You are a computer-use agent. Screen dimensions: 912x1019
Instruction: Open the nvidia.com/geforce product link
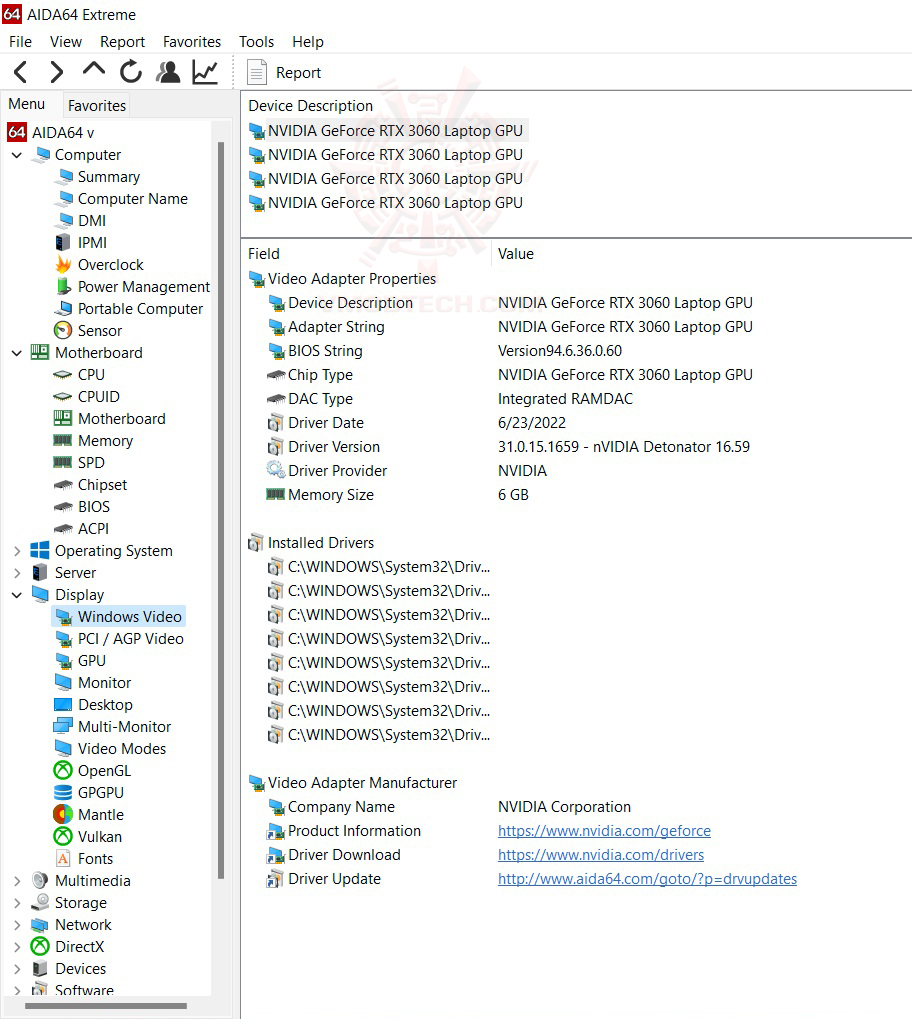coord(604,831)
